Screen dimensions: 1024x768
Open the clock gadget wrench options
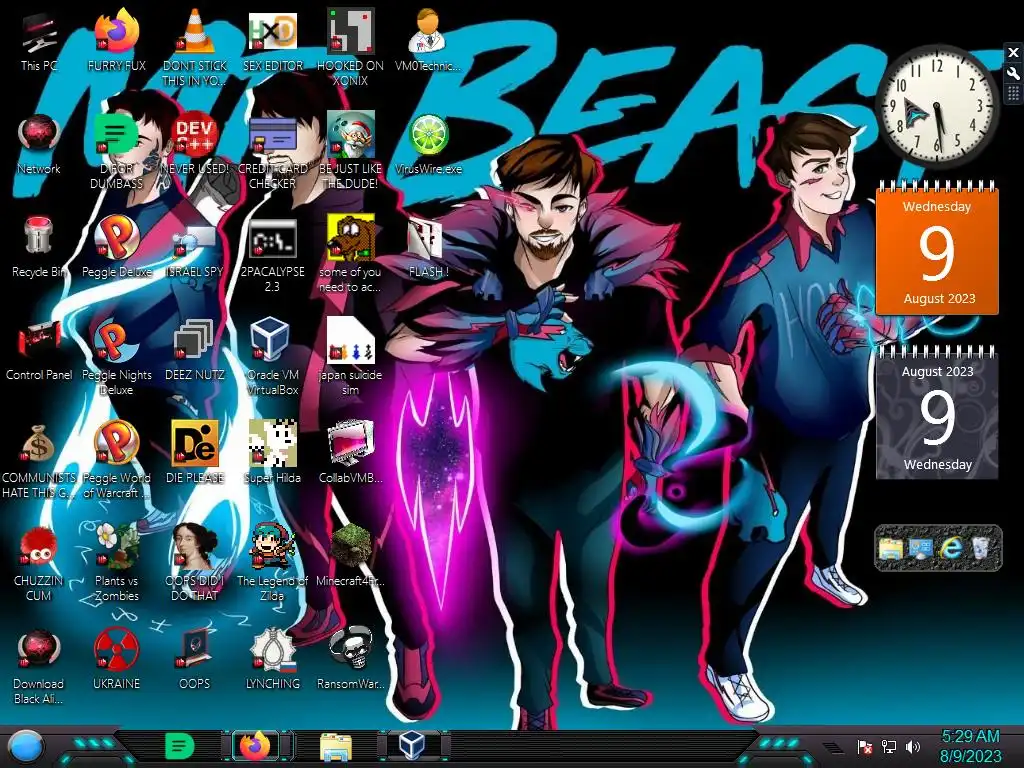pos(1013,73)
